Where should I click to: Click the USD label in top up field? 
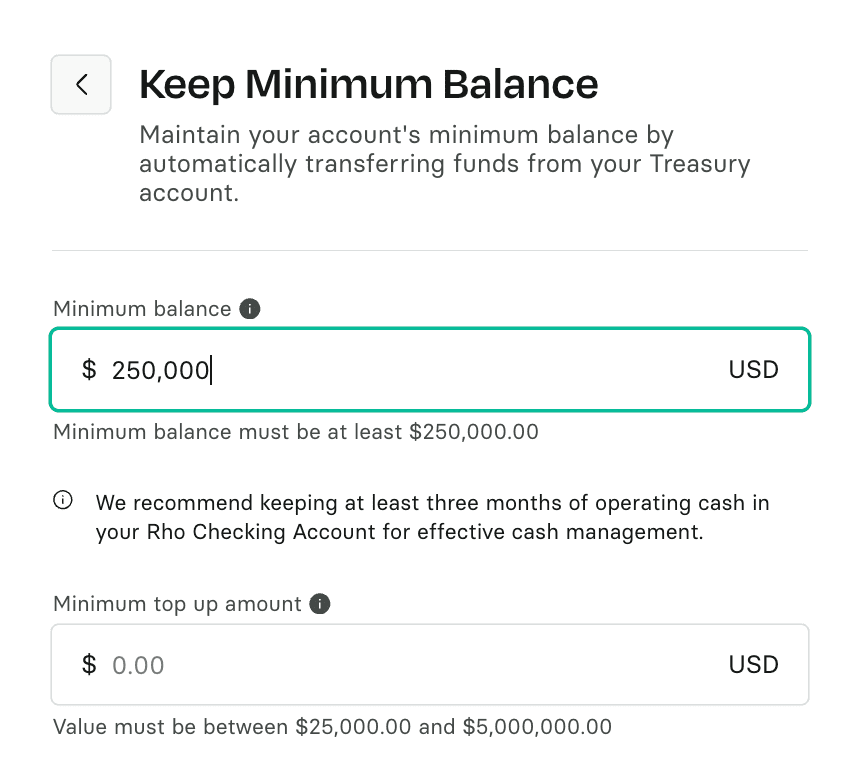coord(753,665)
